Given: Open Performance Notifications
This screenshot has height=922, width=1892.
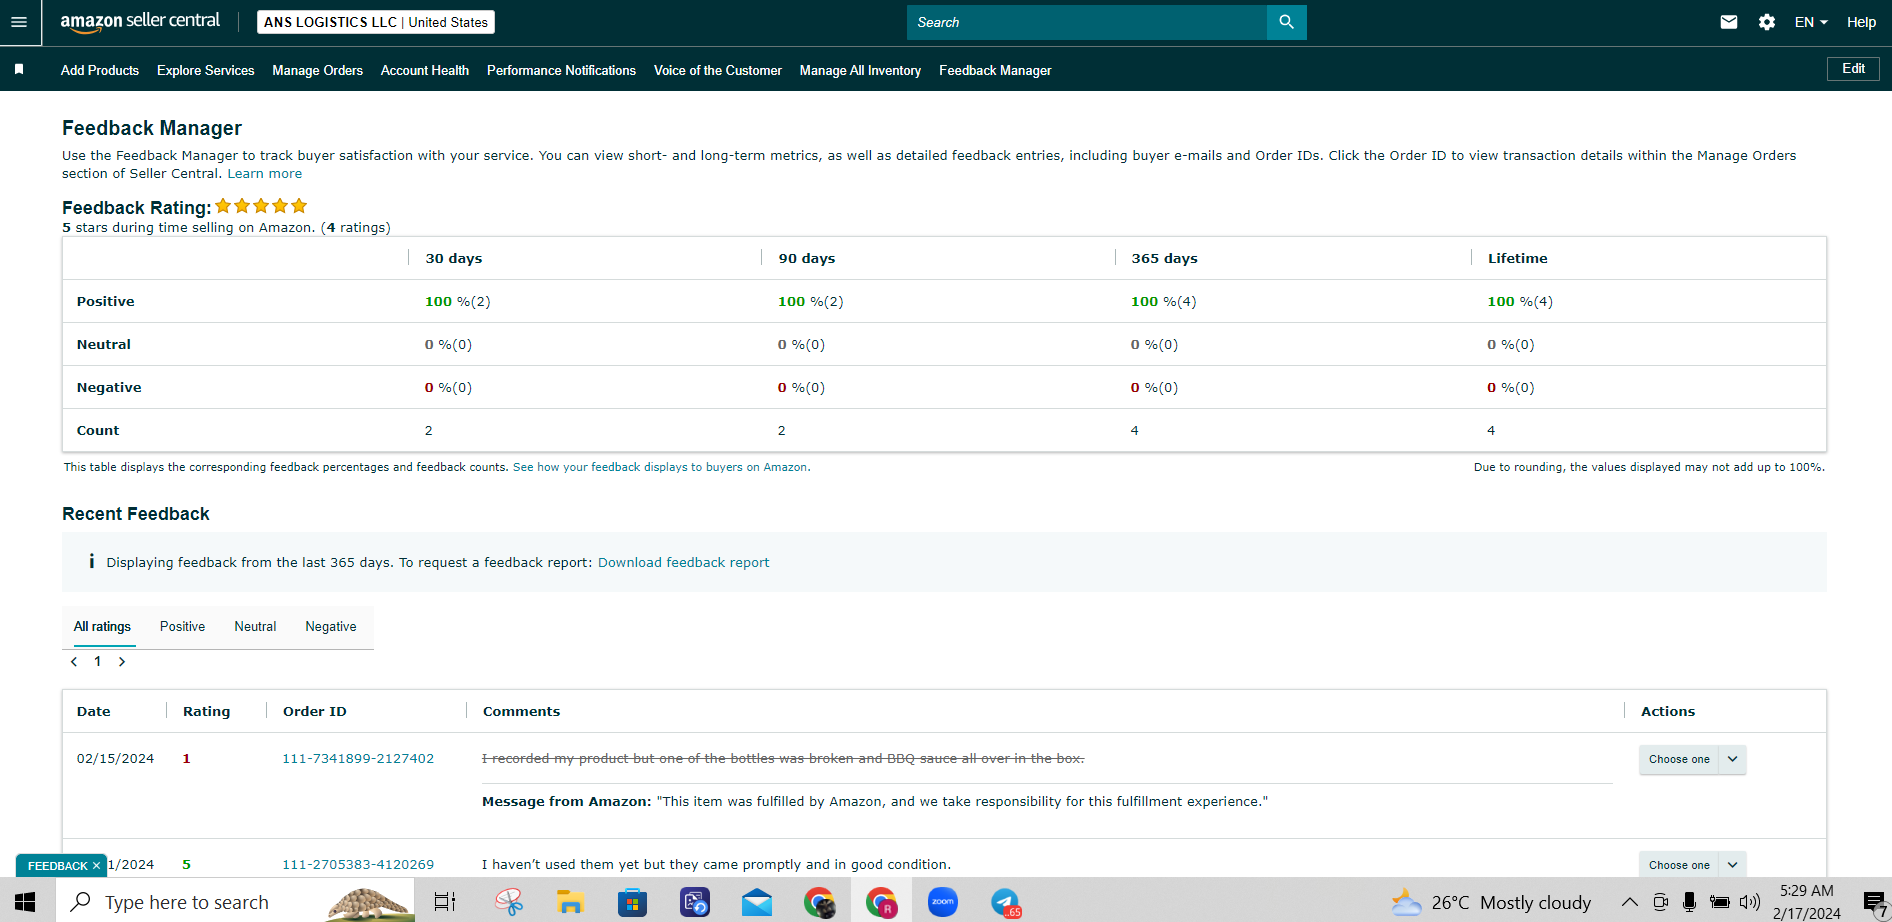Looking at the screenshot, I should (x=562, y=70).
